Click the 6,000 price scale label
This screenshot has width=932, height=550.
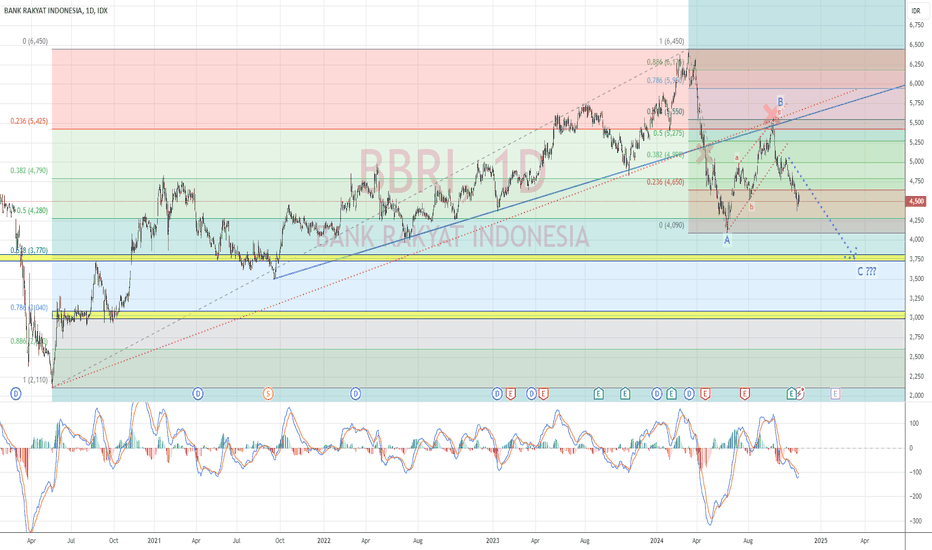pyautogui.click(x=916, y=83)
